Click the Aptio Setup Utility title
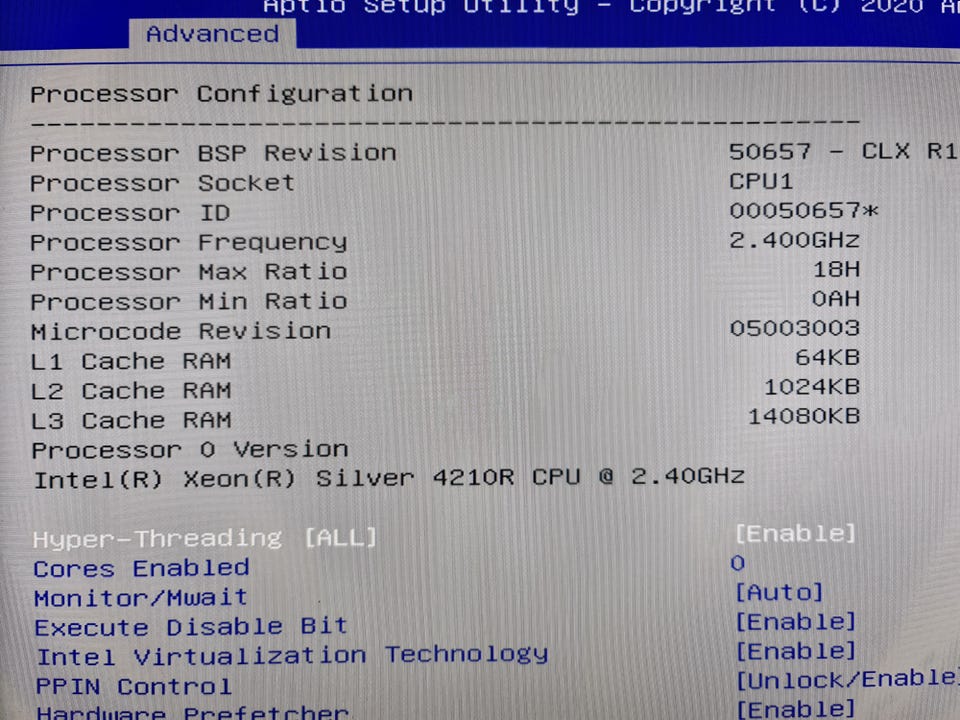This screenshot has height=720, width=960. pyautogui.click(x=421, y=6)
